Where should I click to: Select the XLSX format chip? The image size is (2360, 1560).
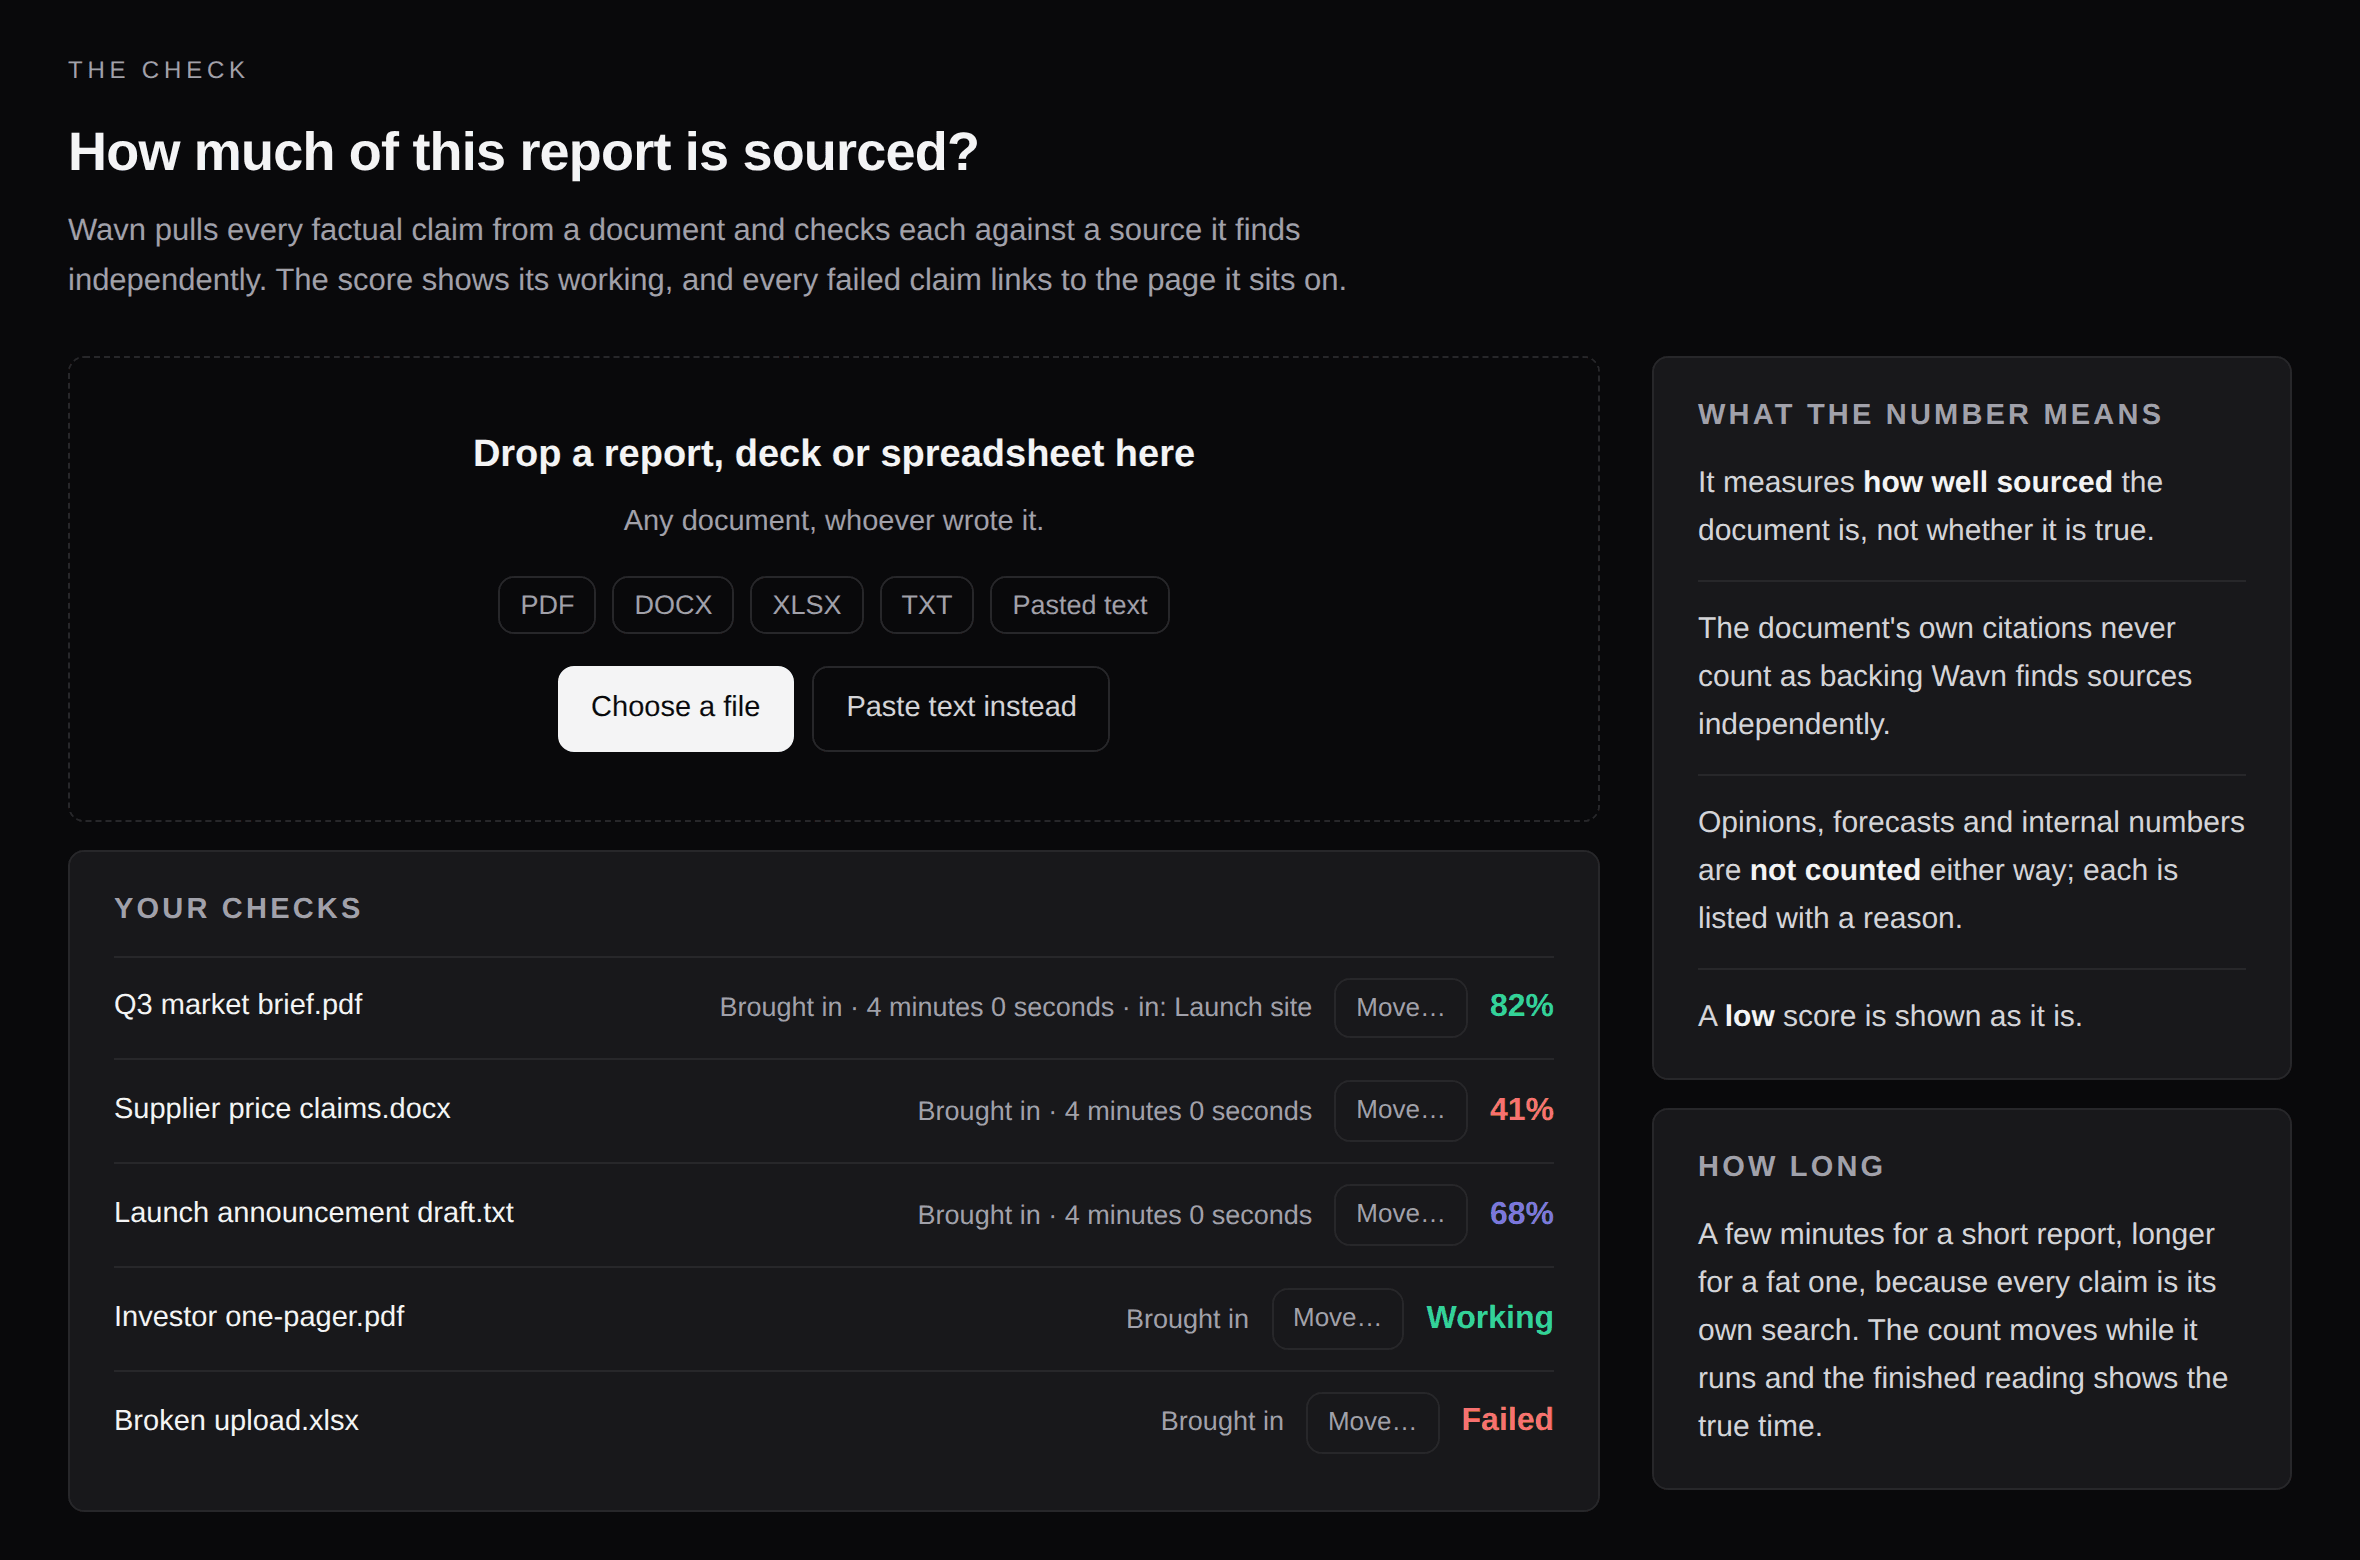807,605
